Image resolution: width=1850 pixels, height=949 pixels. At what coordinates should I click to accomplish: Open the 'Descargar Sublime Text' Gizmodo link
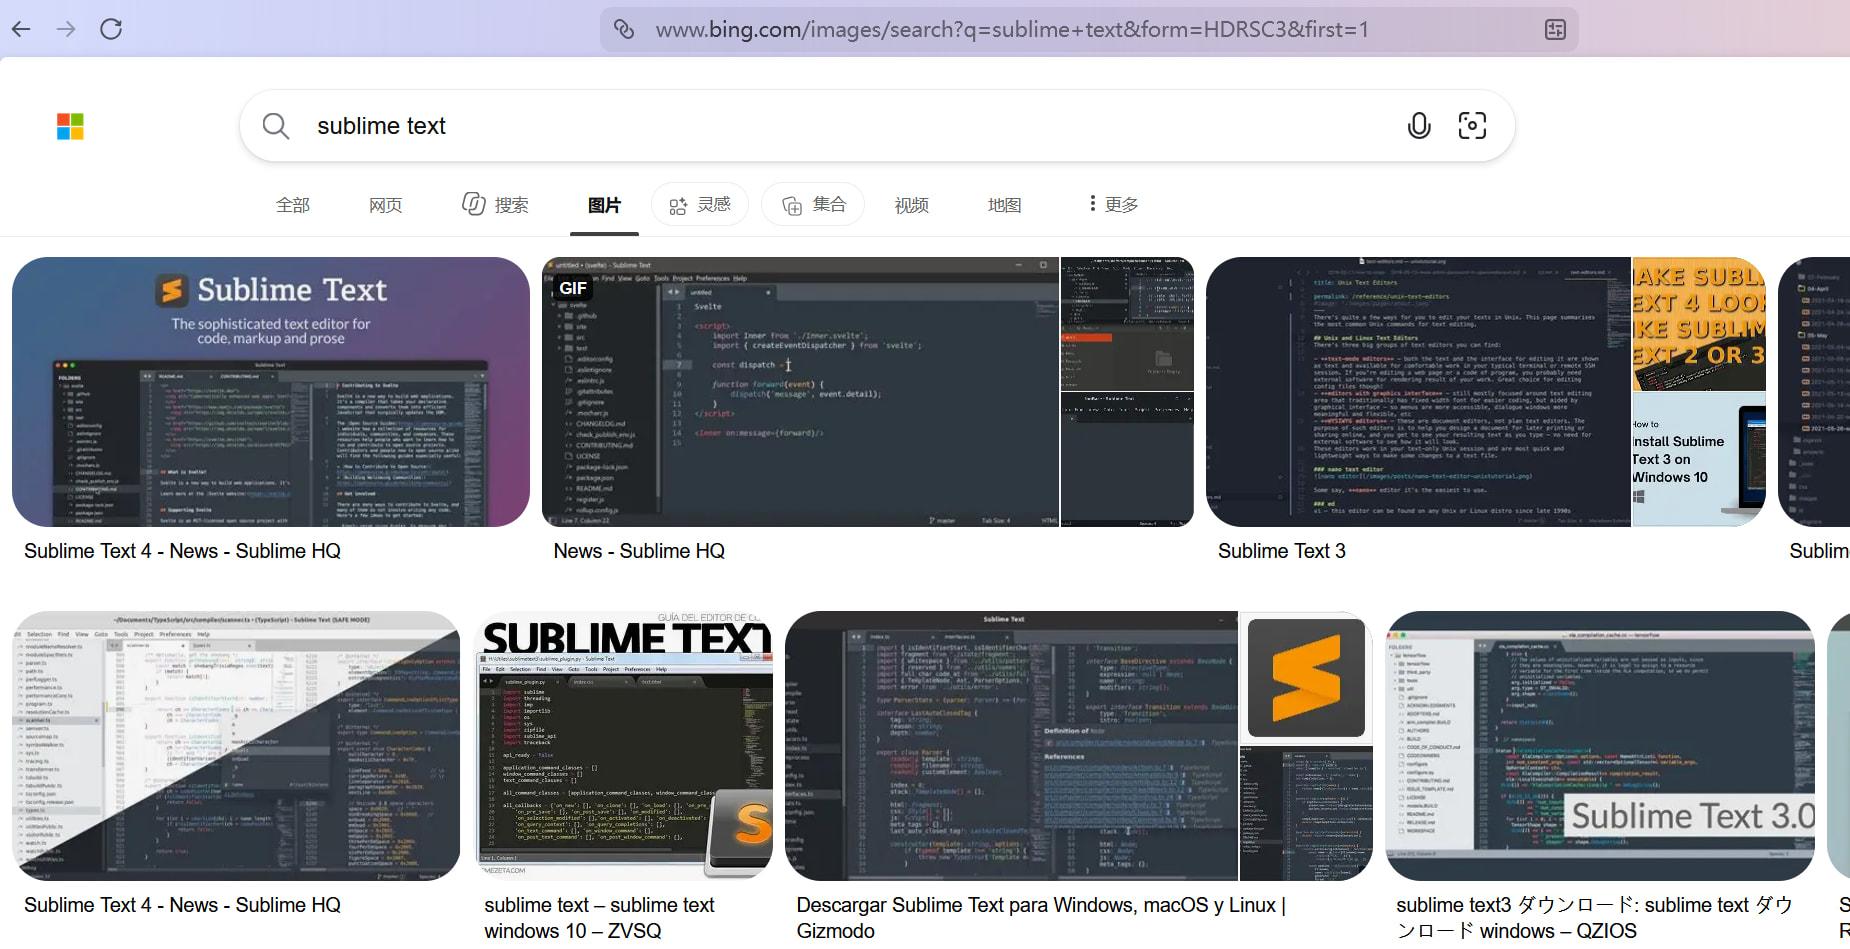[x=1041, y=918]
